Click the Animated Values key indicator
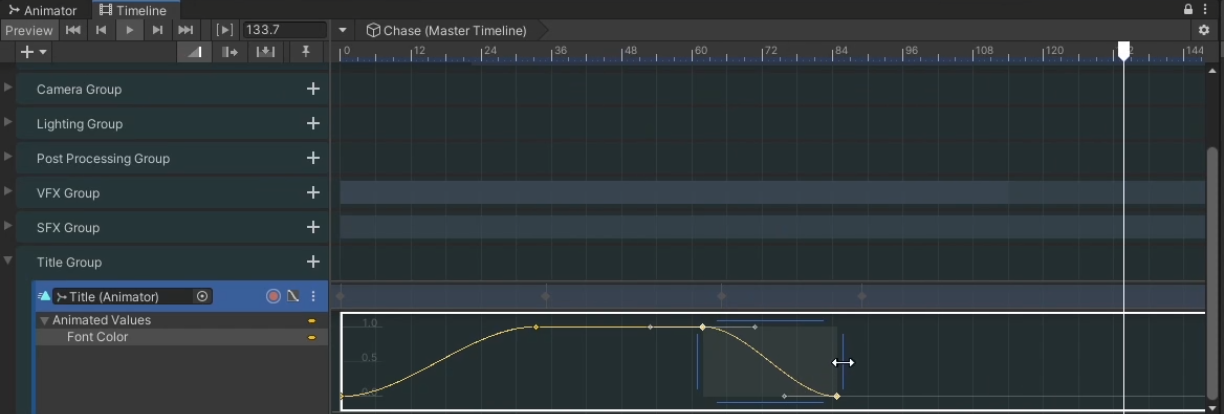This screenshot has height=414, width=1224. click(312, 321)
